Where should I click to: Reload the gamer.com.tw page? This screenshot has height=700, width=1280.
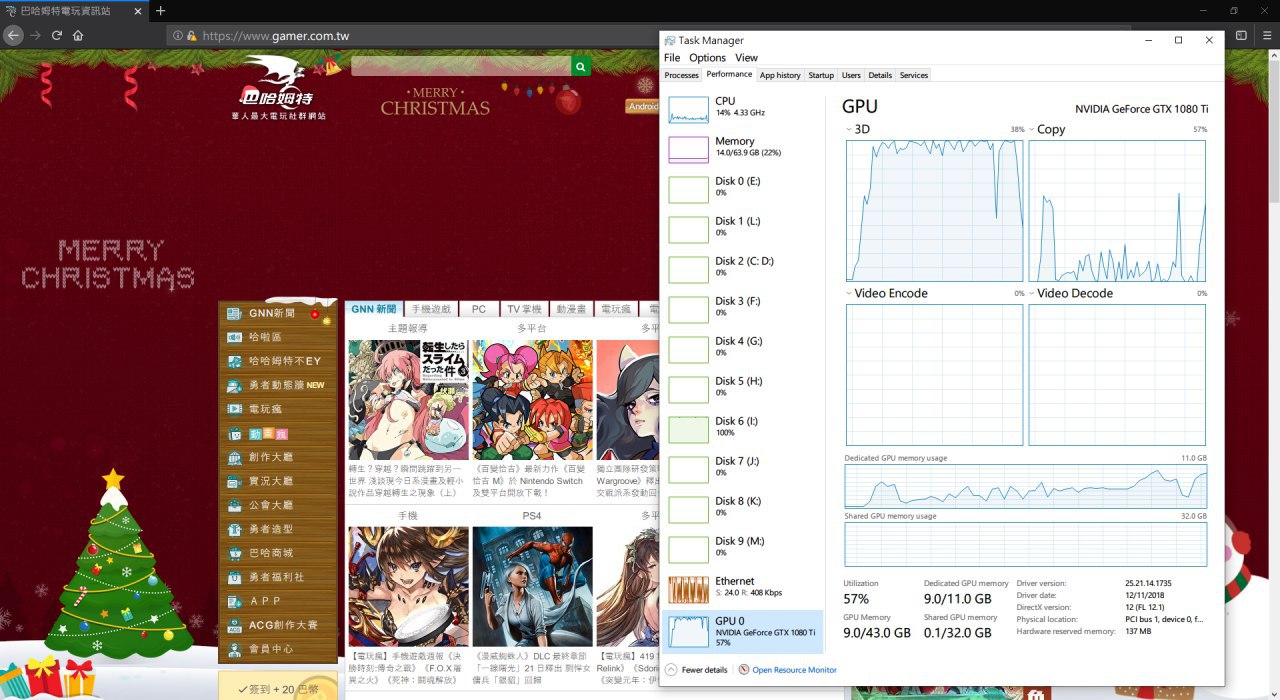click(57, 35)
